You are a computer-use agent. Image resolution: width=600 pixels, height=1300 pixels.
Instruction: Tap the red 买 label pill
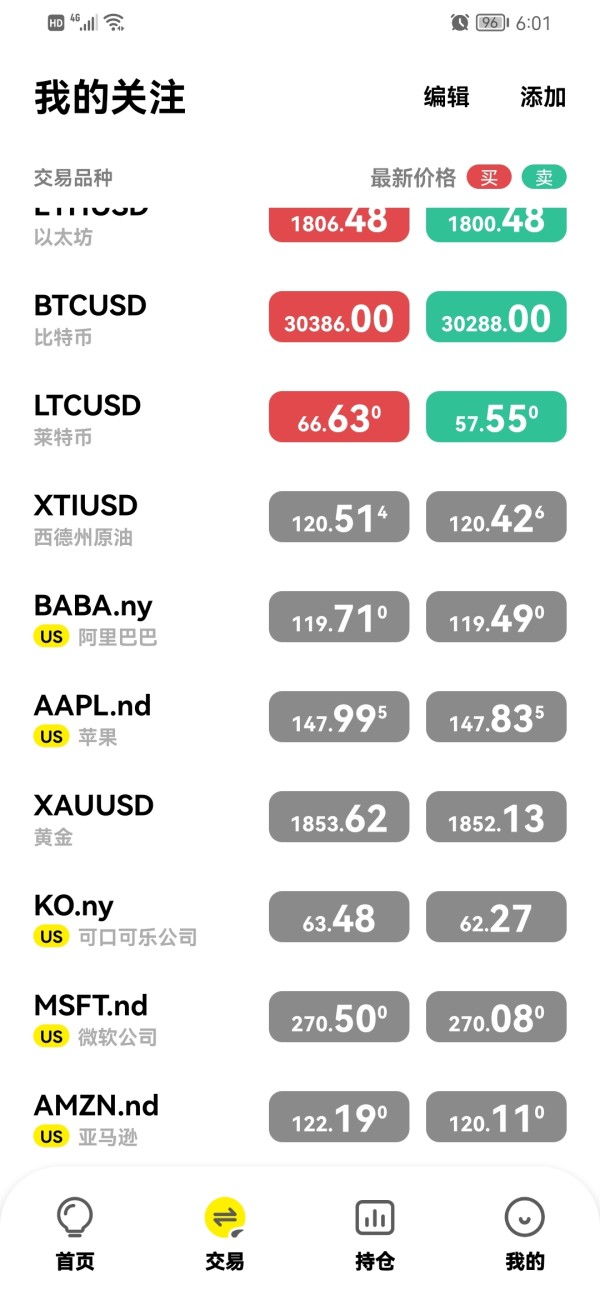(489, 178)
